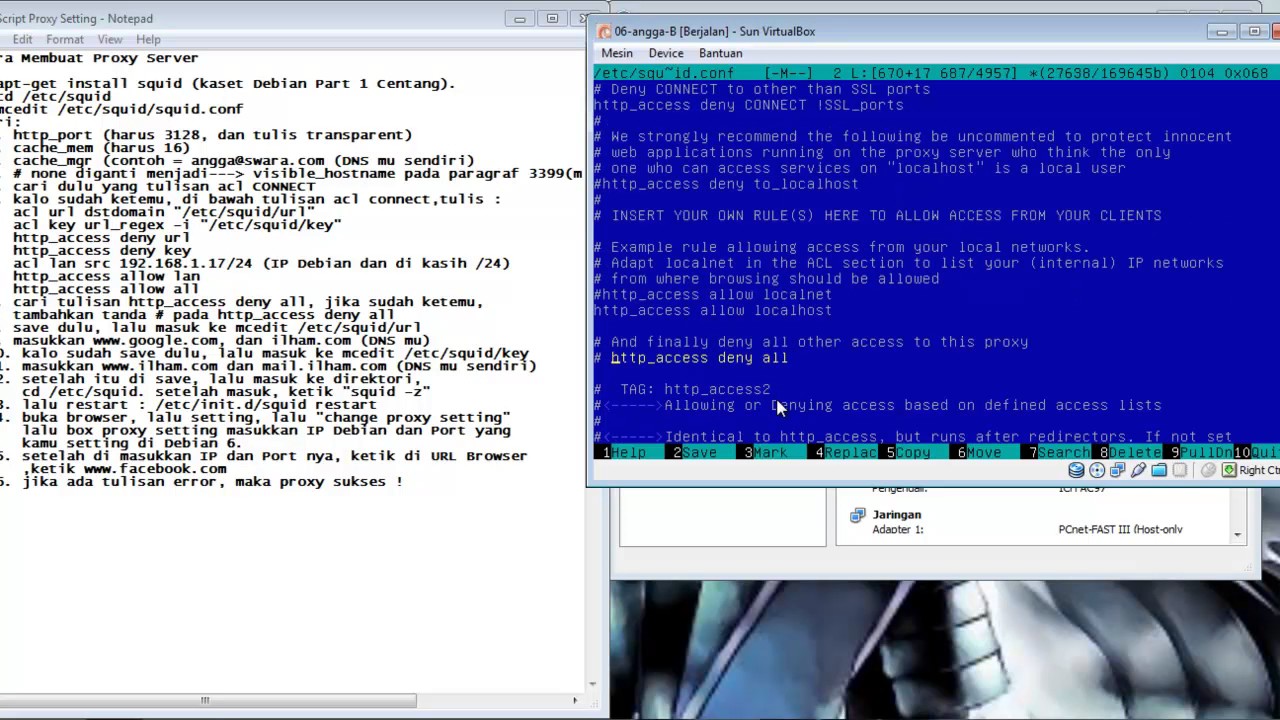This screenshot has width=1280, height=720.
Task: Click the 9PullDn function key in mcedit
Action: tap(1201, 453)
